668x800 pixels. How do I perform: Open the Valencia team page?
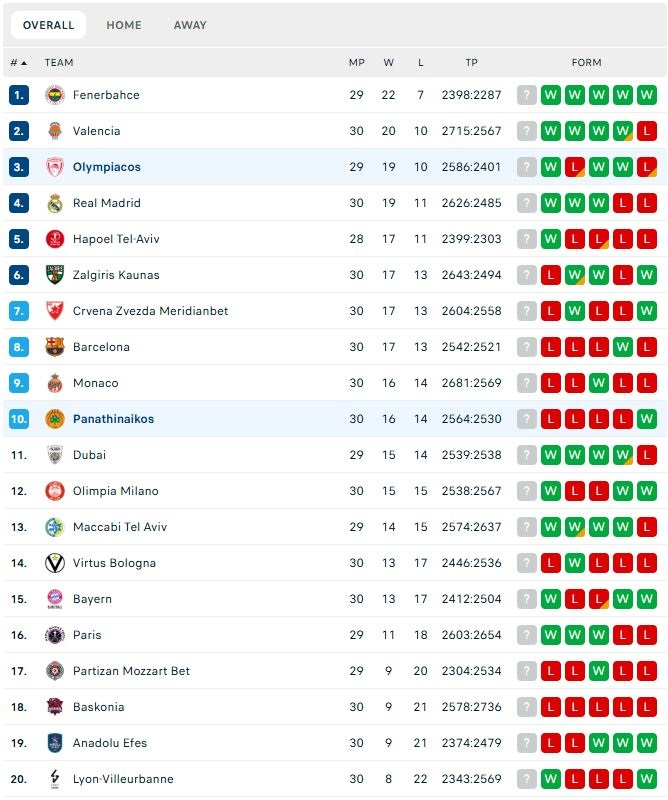point(96,131)
